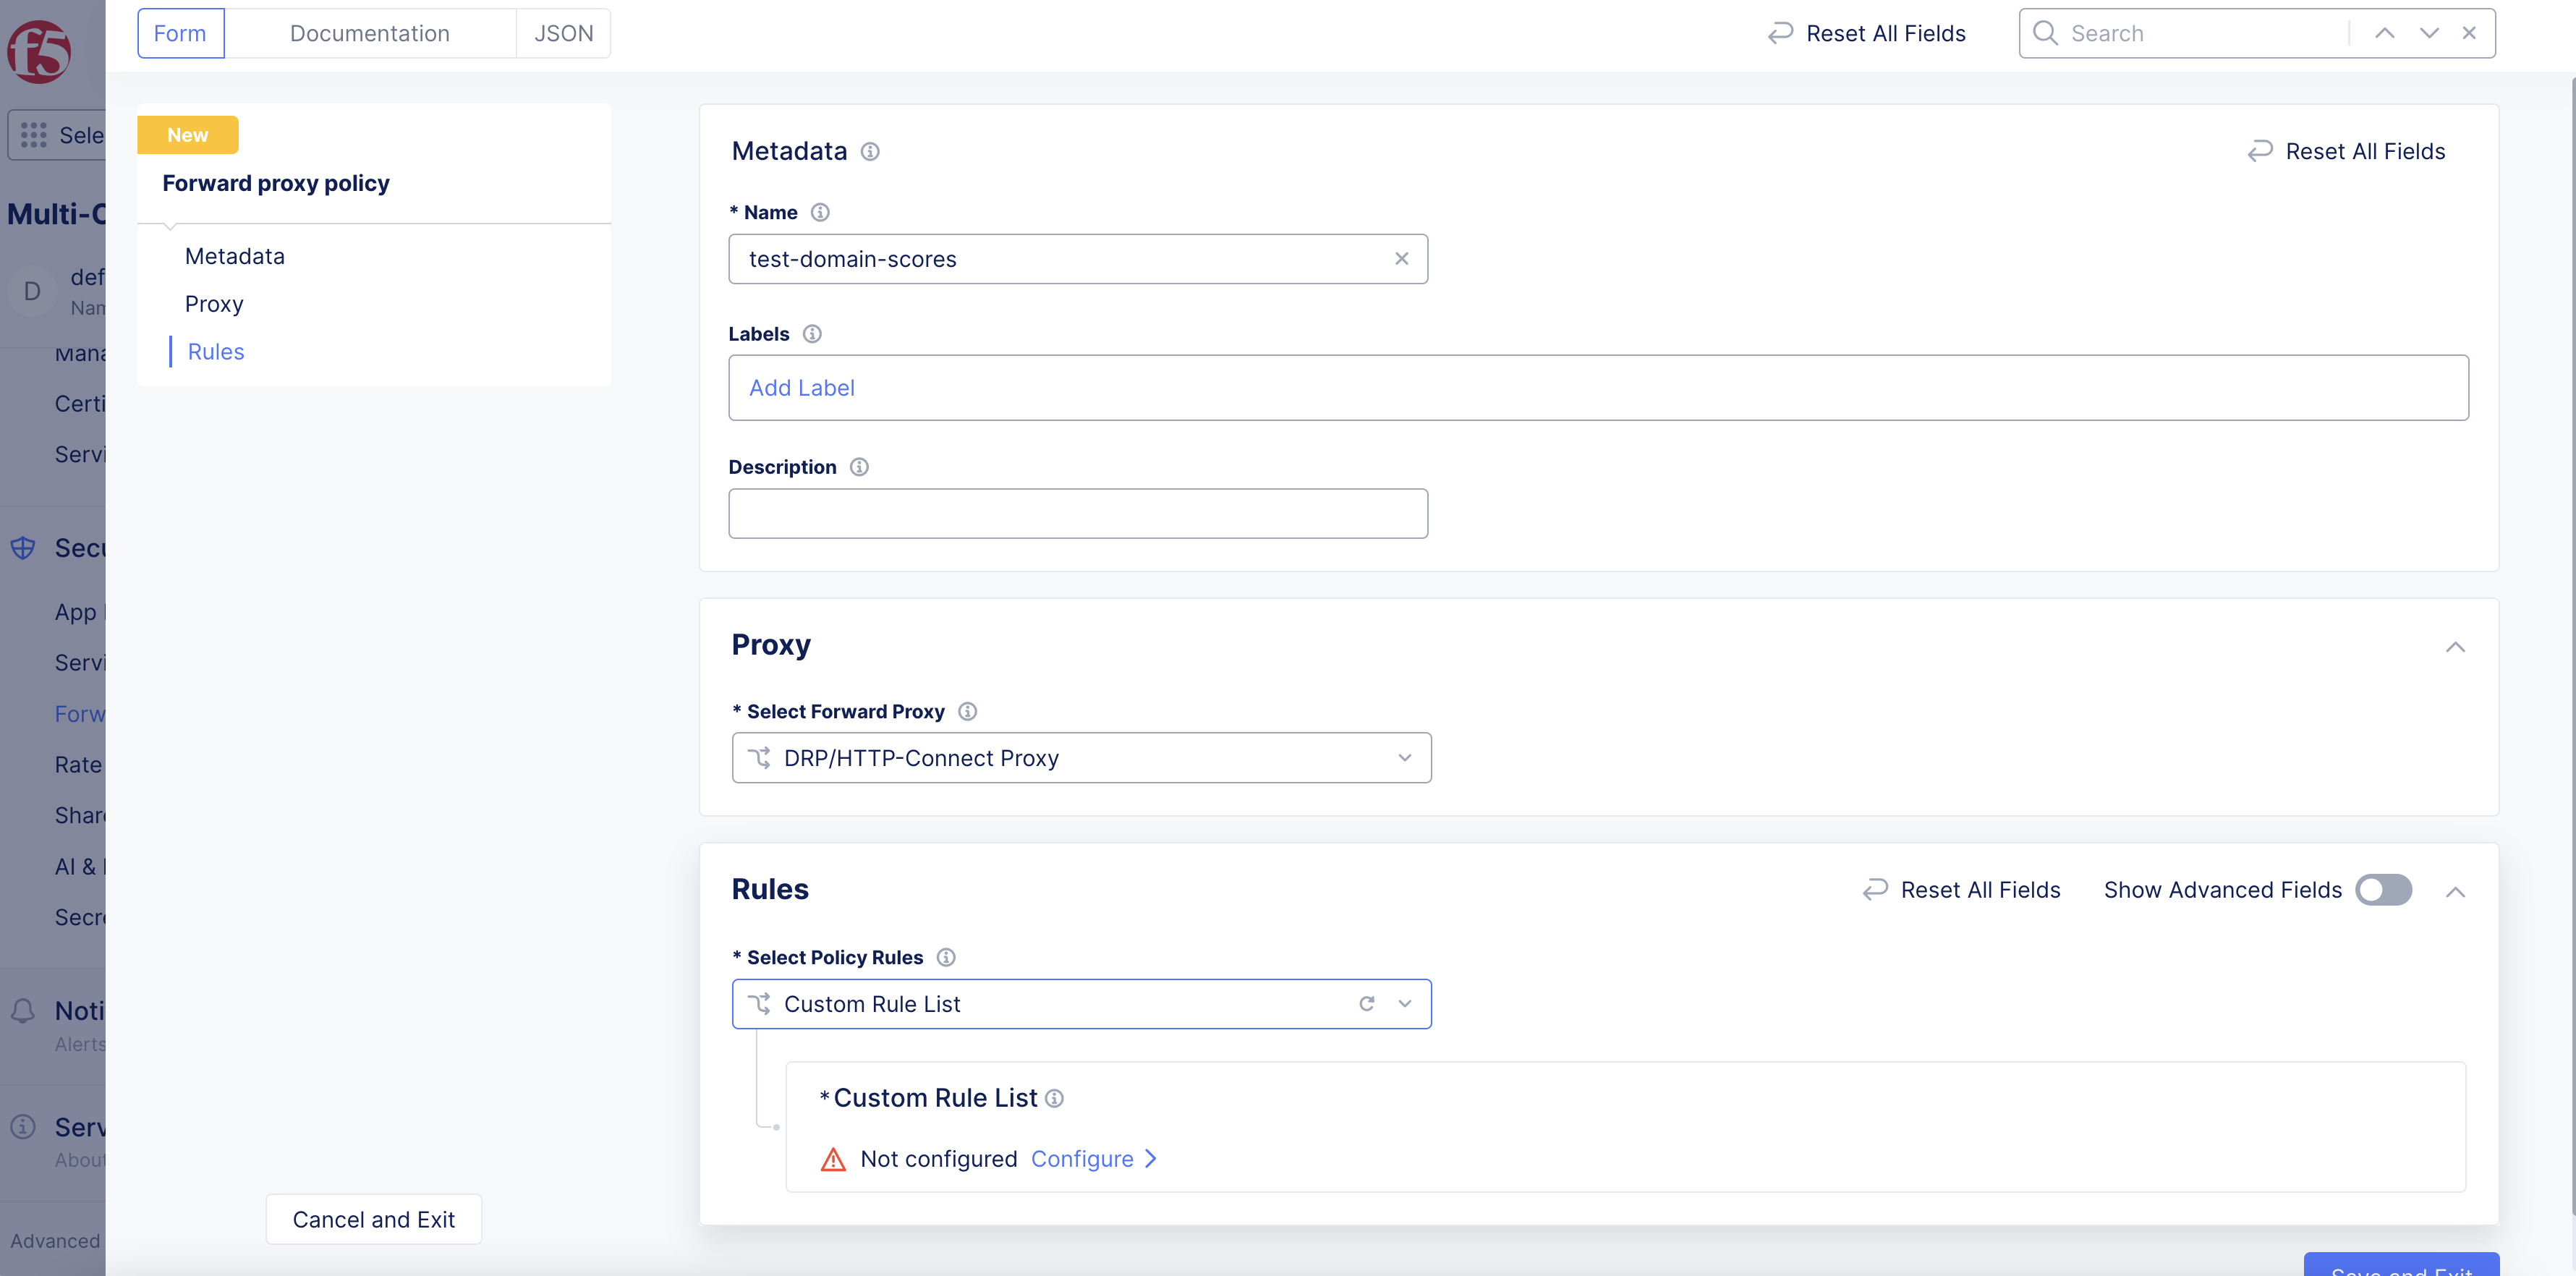Click the Configure link under Custom Rule List
Image resolution: width=2576 pixels, height=1276 pixels.
1084,1158
